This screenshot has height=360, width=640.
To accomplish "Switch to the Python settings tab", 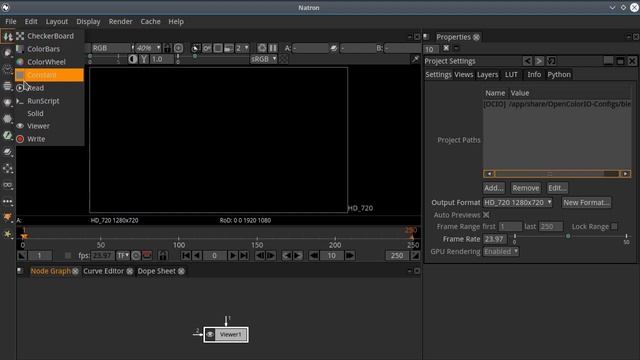I will [559, 75].
